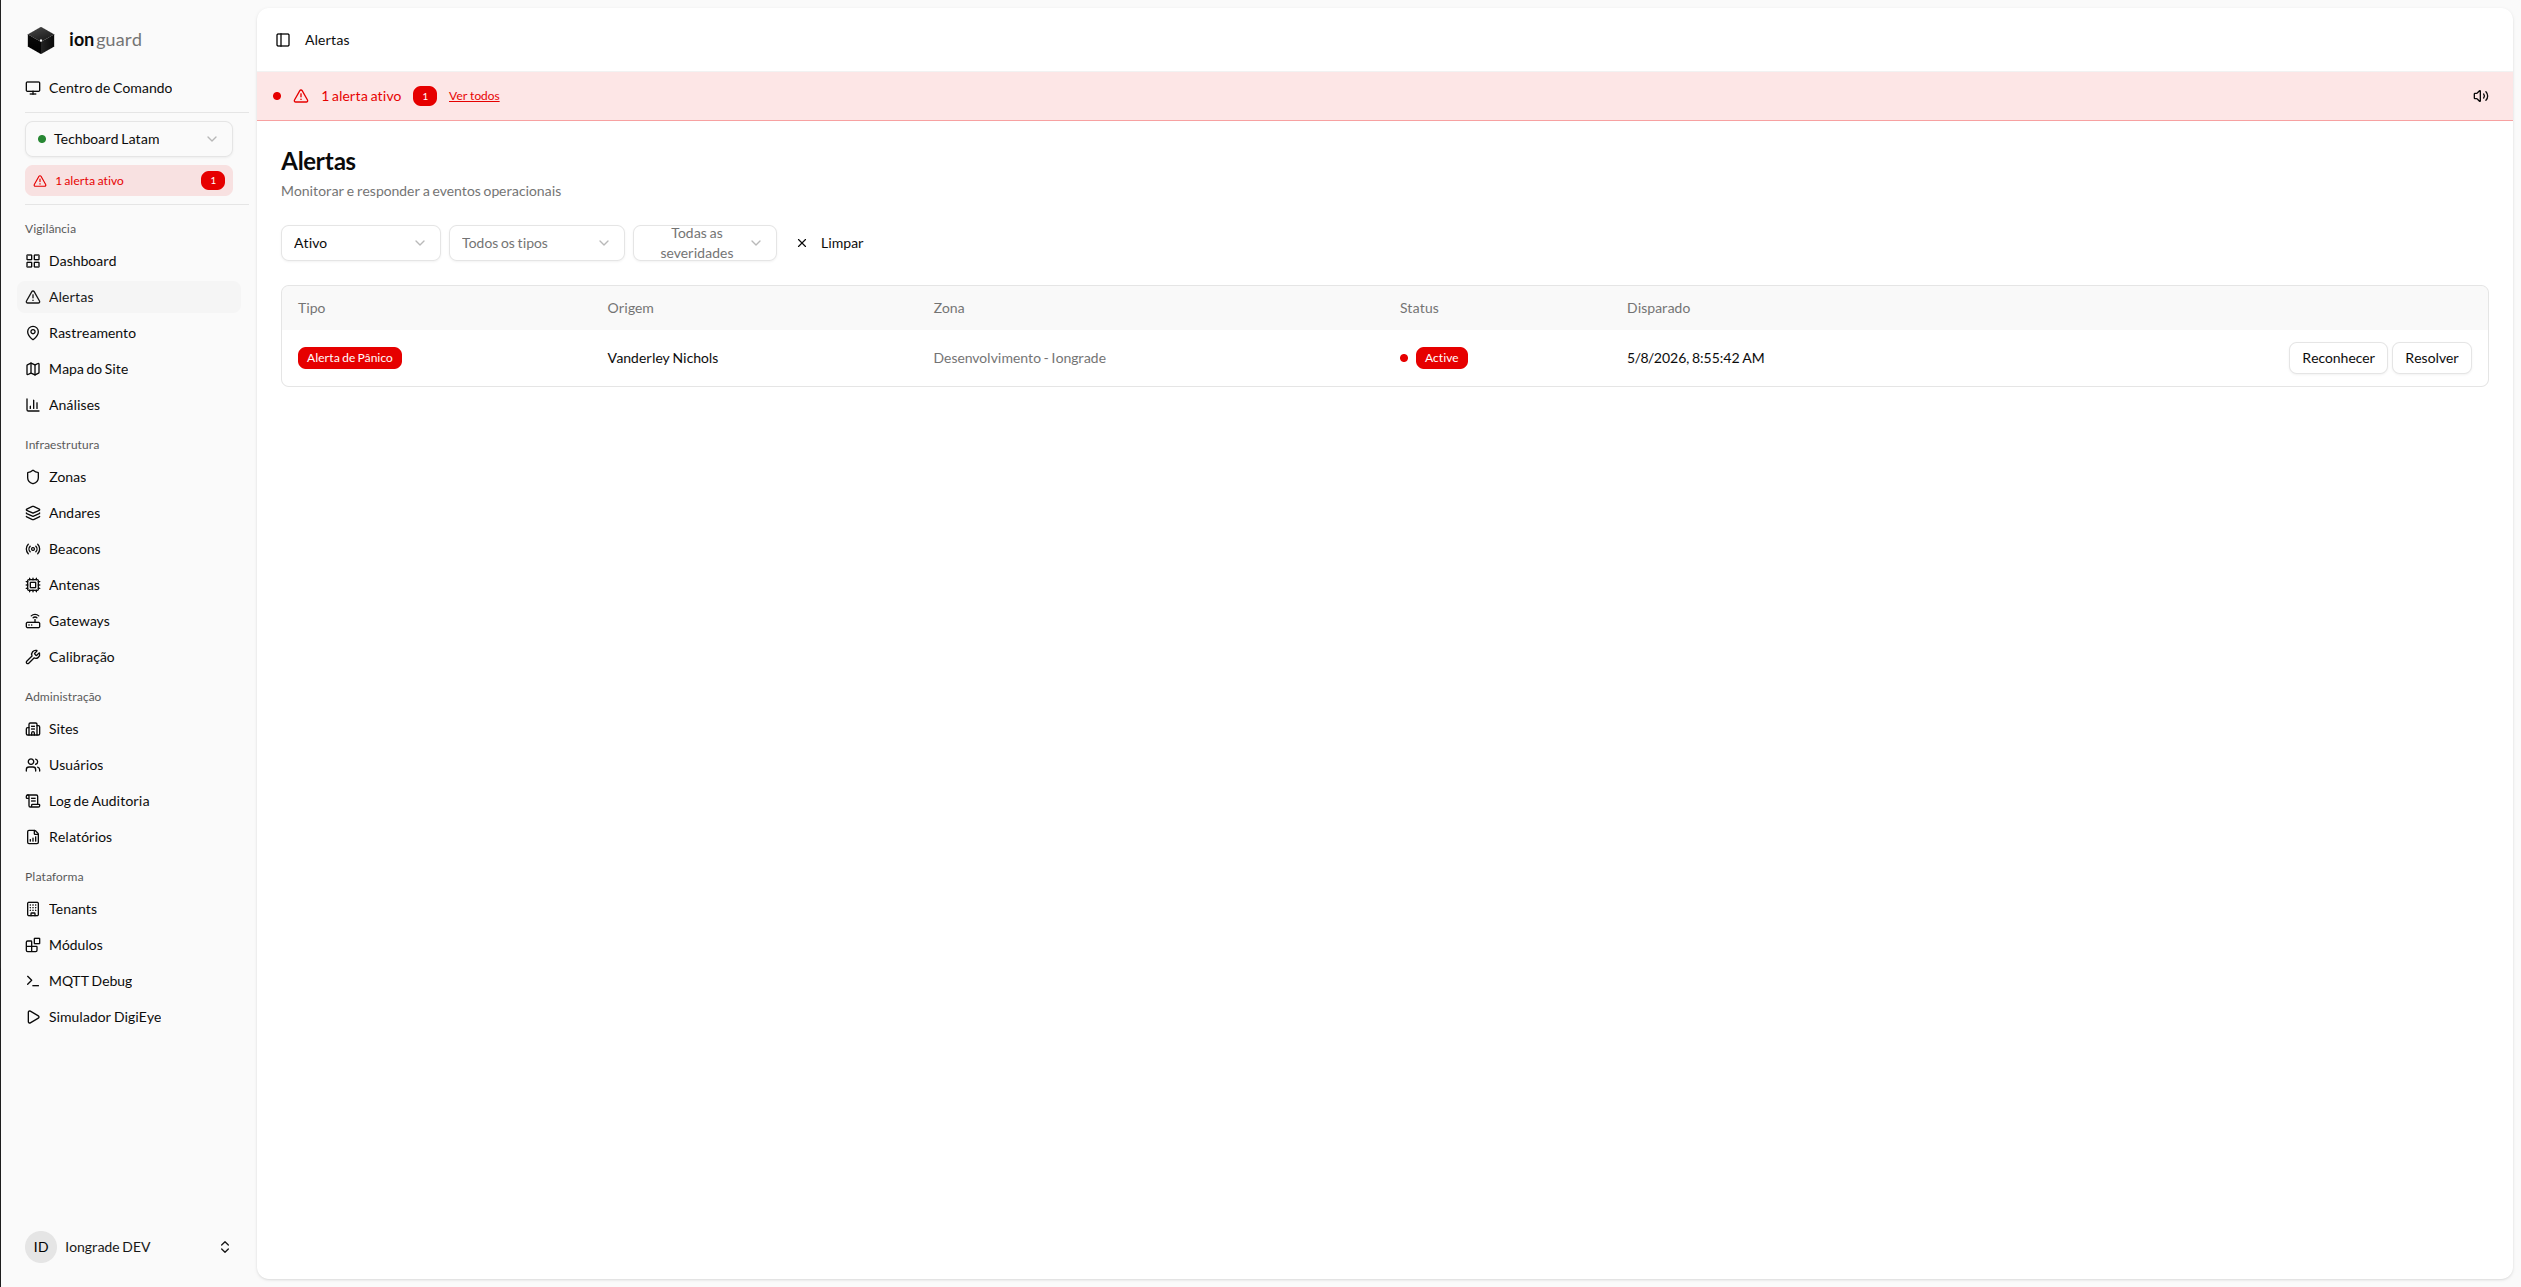Click the Alertas triangle sidebar icon

33,297
